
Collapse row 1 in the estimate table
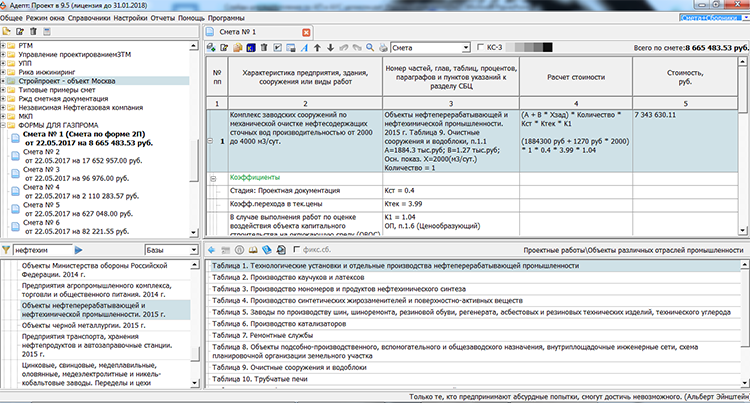point(210,141)
